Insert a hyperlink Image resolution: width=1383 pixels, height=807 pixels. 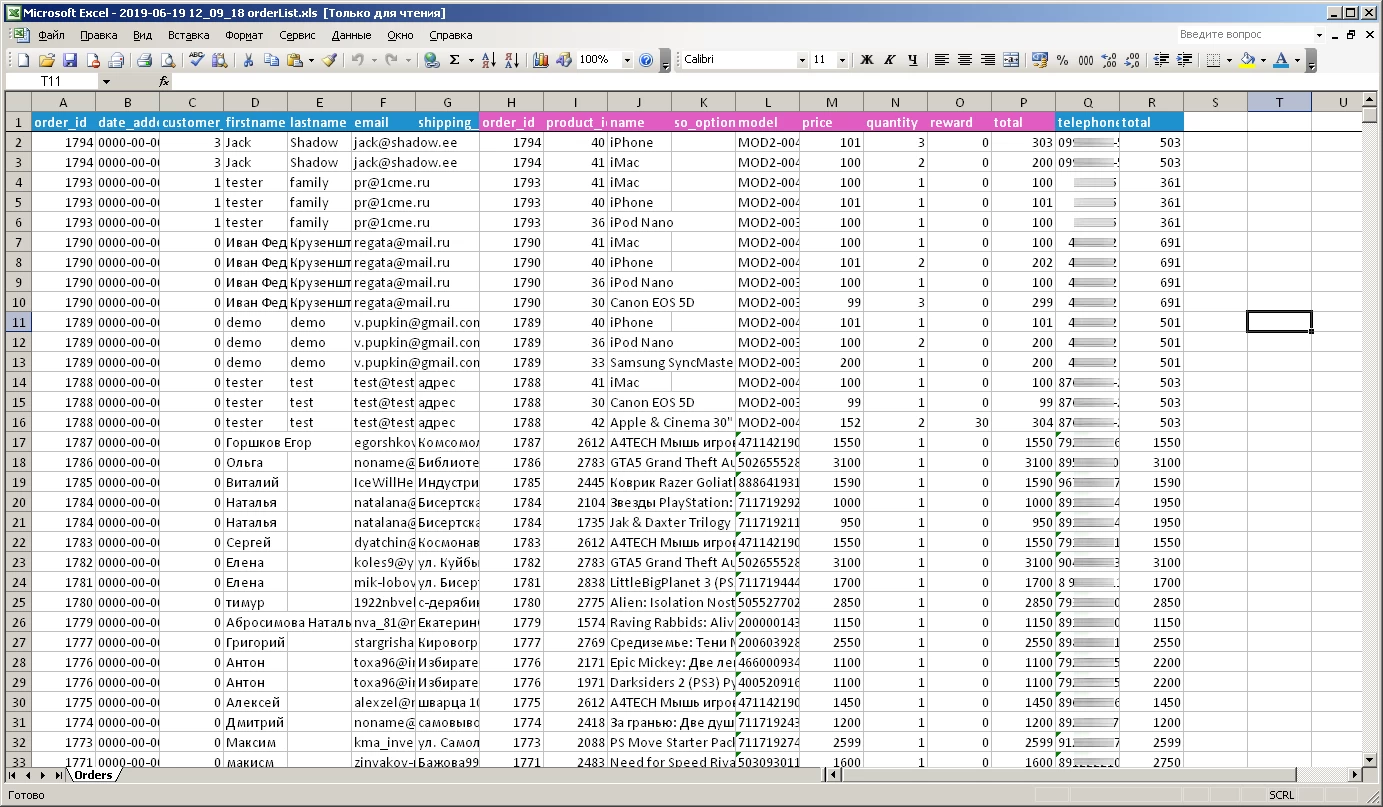[x=432, y=60]
